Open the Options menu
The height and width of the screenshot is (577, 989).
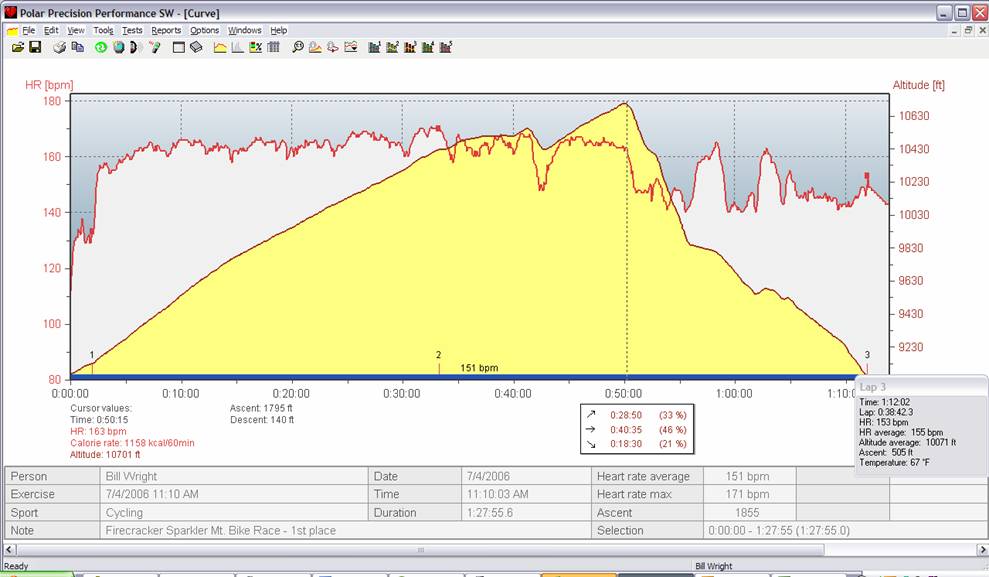point(205,30)
